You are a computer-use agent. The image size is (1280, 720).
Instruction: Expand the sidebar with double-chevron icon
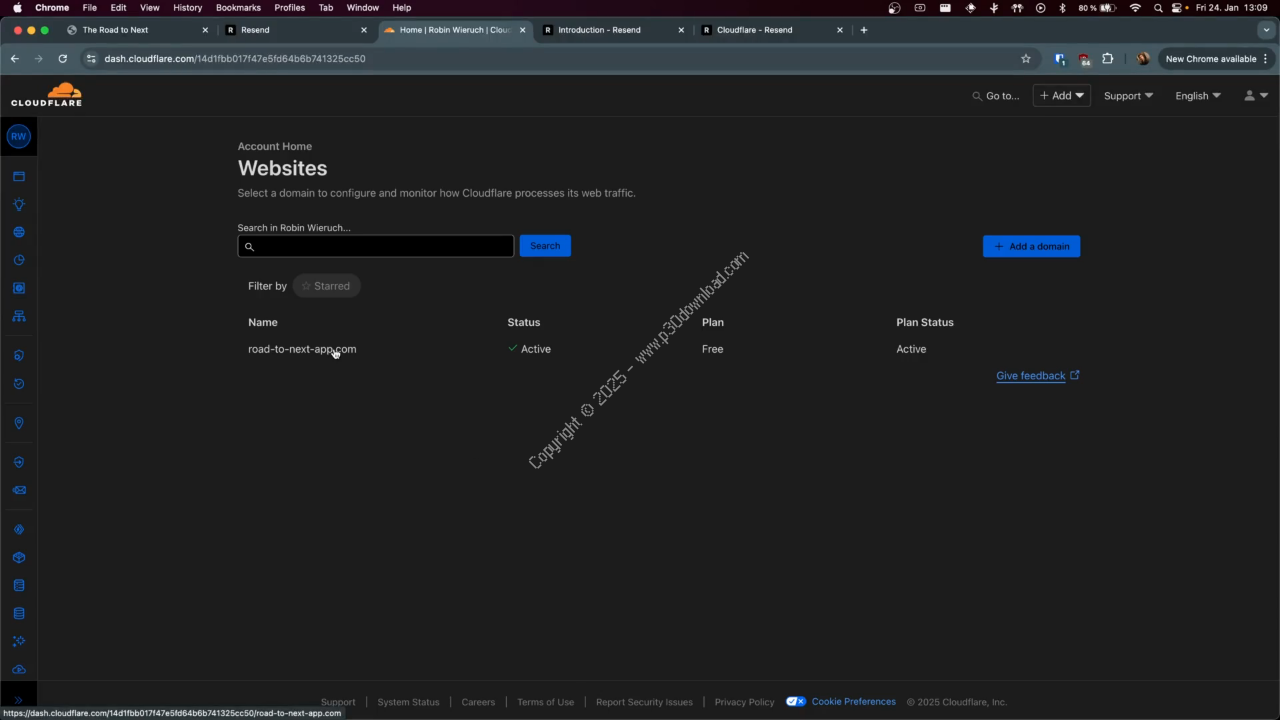(18, 700)
